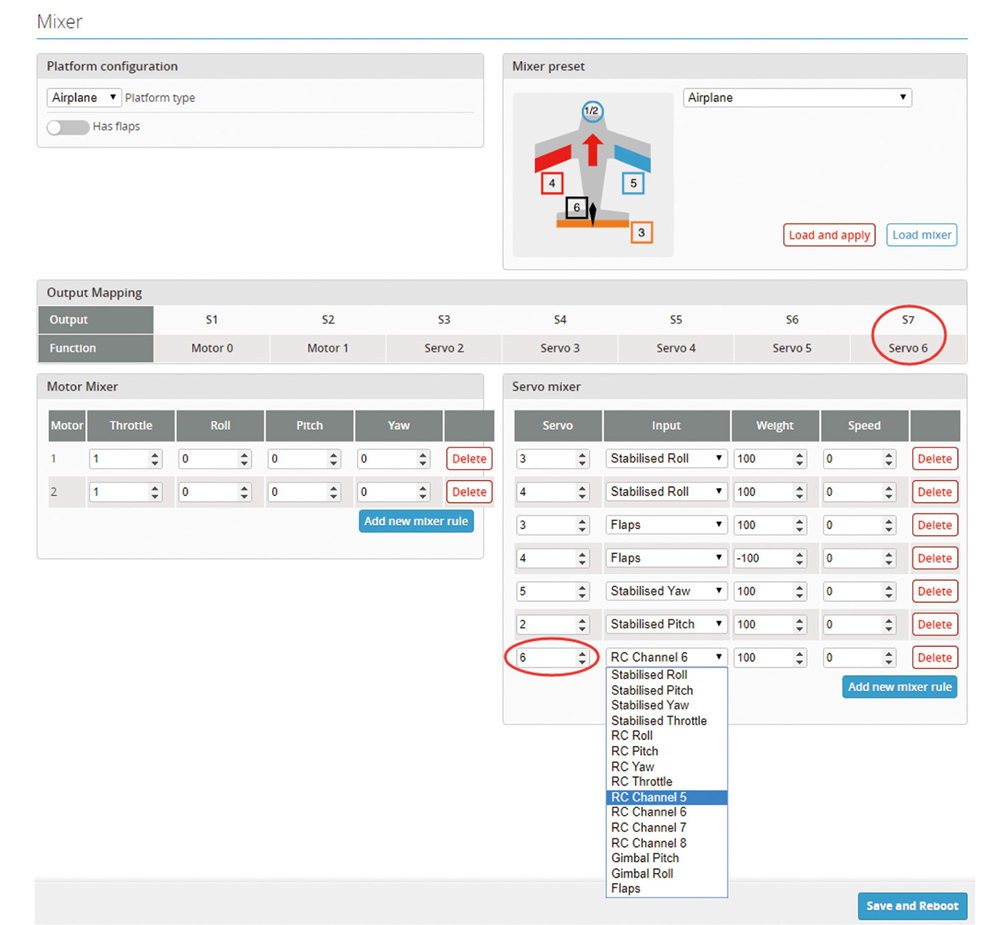
Task: Click servo 6 marker on airplane tail
Action: point(575,208)
